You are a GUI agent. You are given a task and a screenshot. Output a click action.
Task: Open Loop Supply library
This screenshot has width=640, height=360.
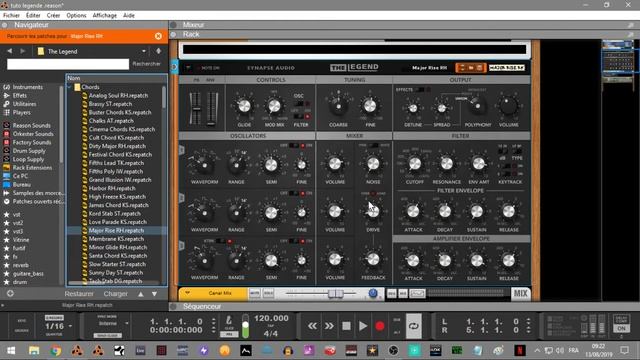coord(28,159)
